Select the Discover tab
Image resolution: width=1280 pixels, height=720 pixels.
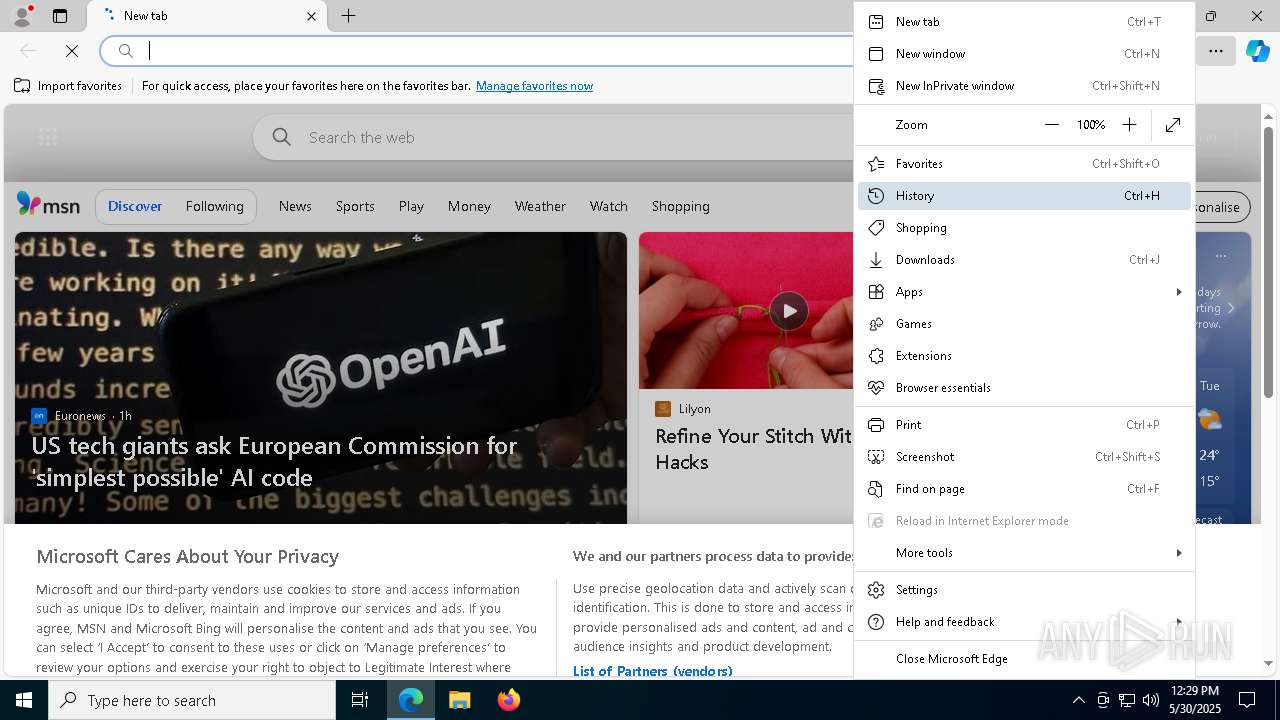pyautogui.click(x=135, y=206)
